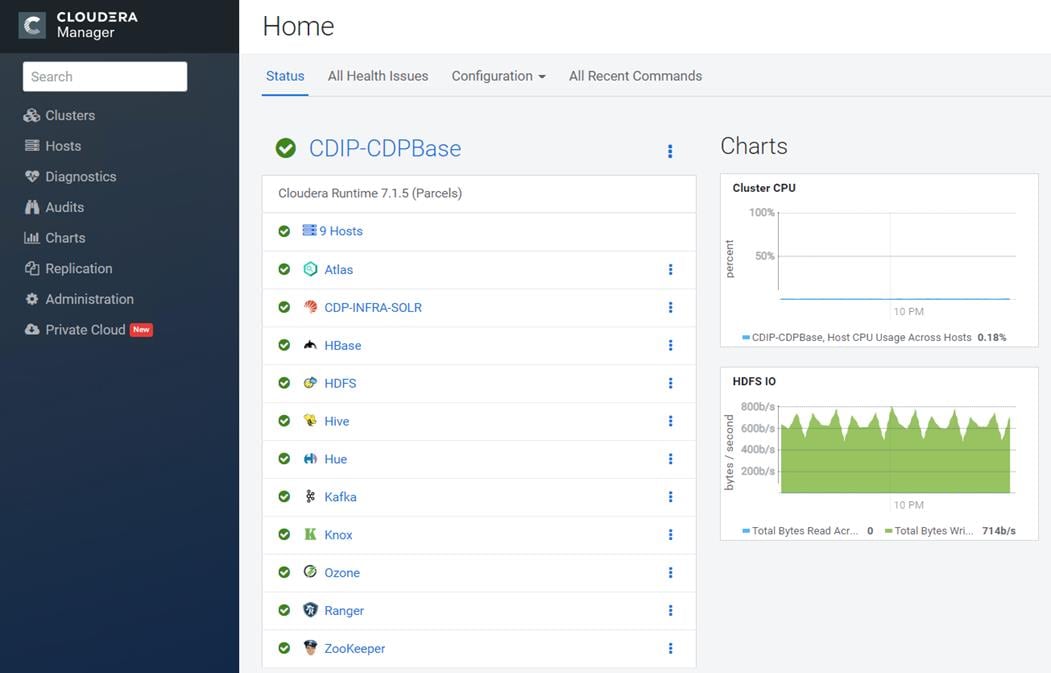Open the HBase service link
Screen dimensions: 1051x673
coord(343,345)
